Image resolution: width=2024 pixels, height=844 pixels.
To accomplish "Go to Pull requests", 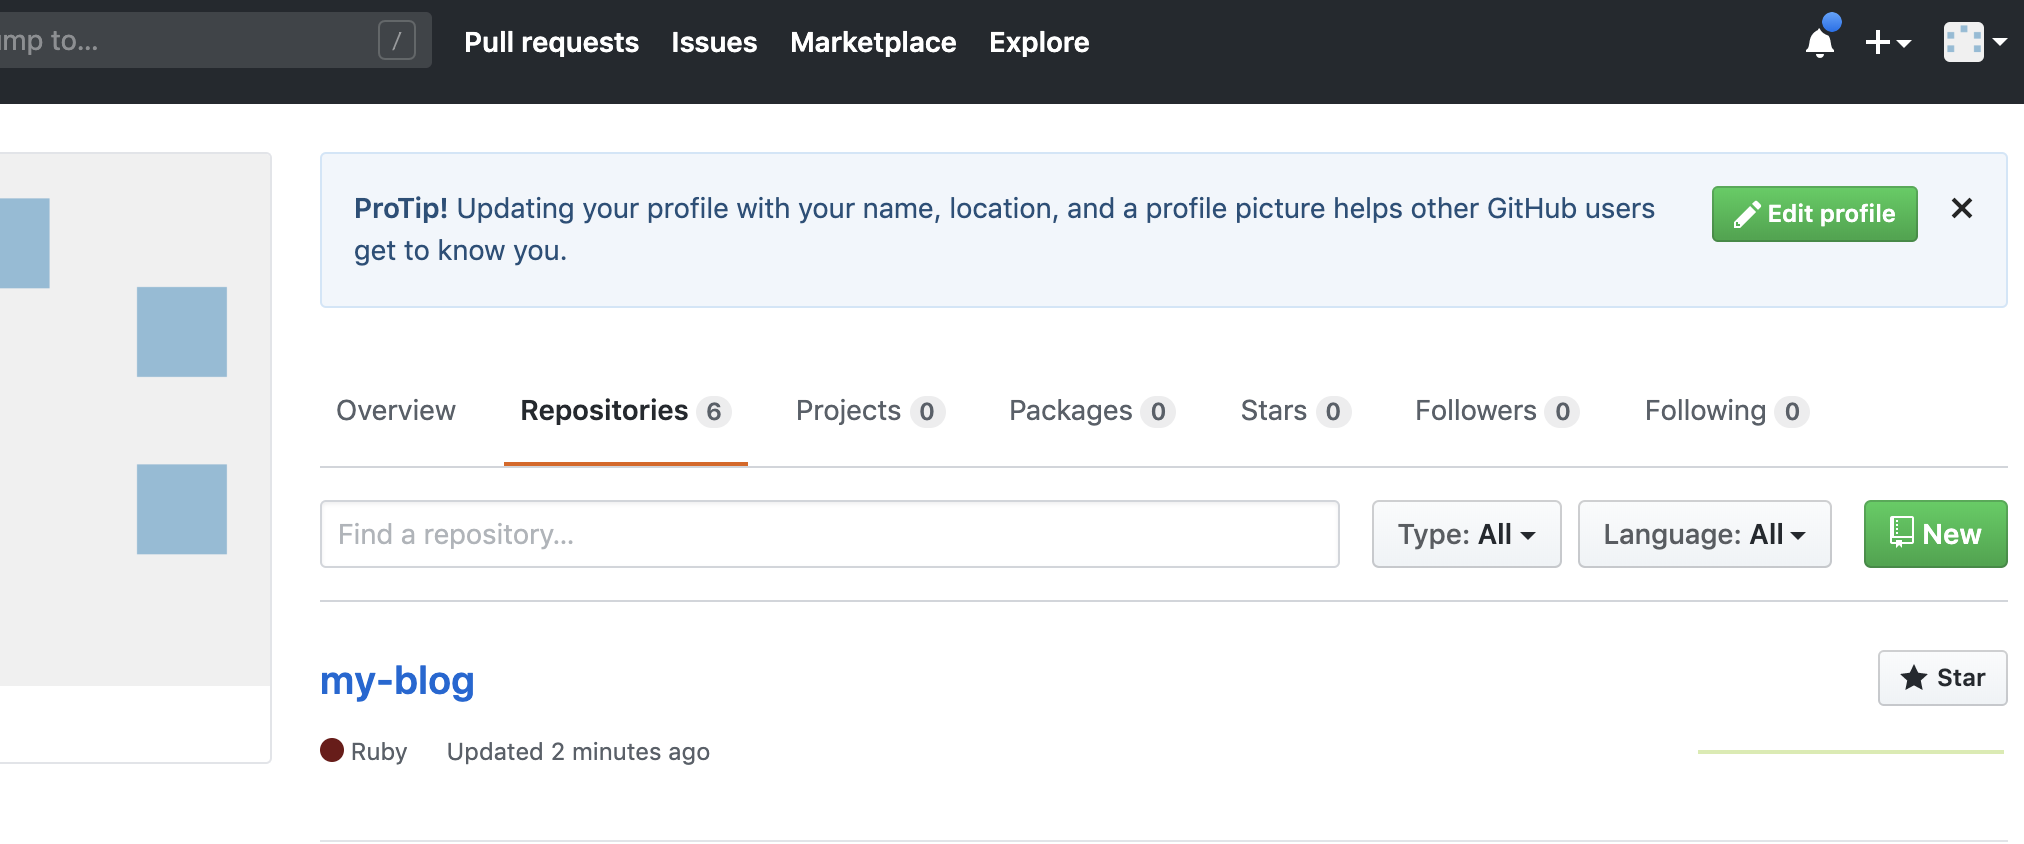I will point(551,42).
